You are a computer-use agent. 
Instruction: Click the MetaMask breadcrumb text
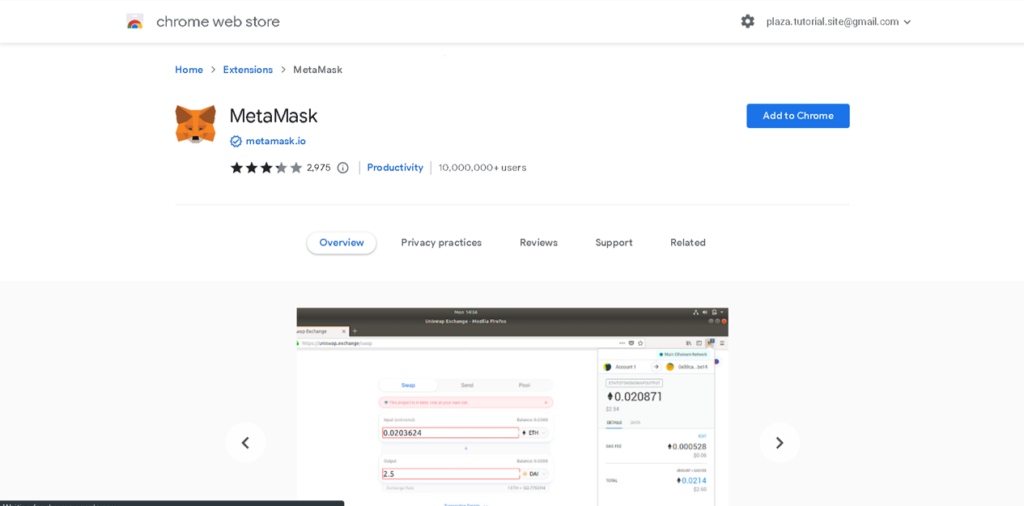[x=317, y=70]
